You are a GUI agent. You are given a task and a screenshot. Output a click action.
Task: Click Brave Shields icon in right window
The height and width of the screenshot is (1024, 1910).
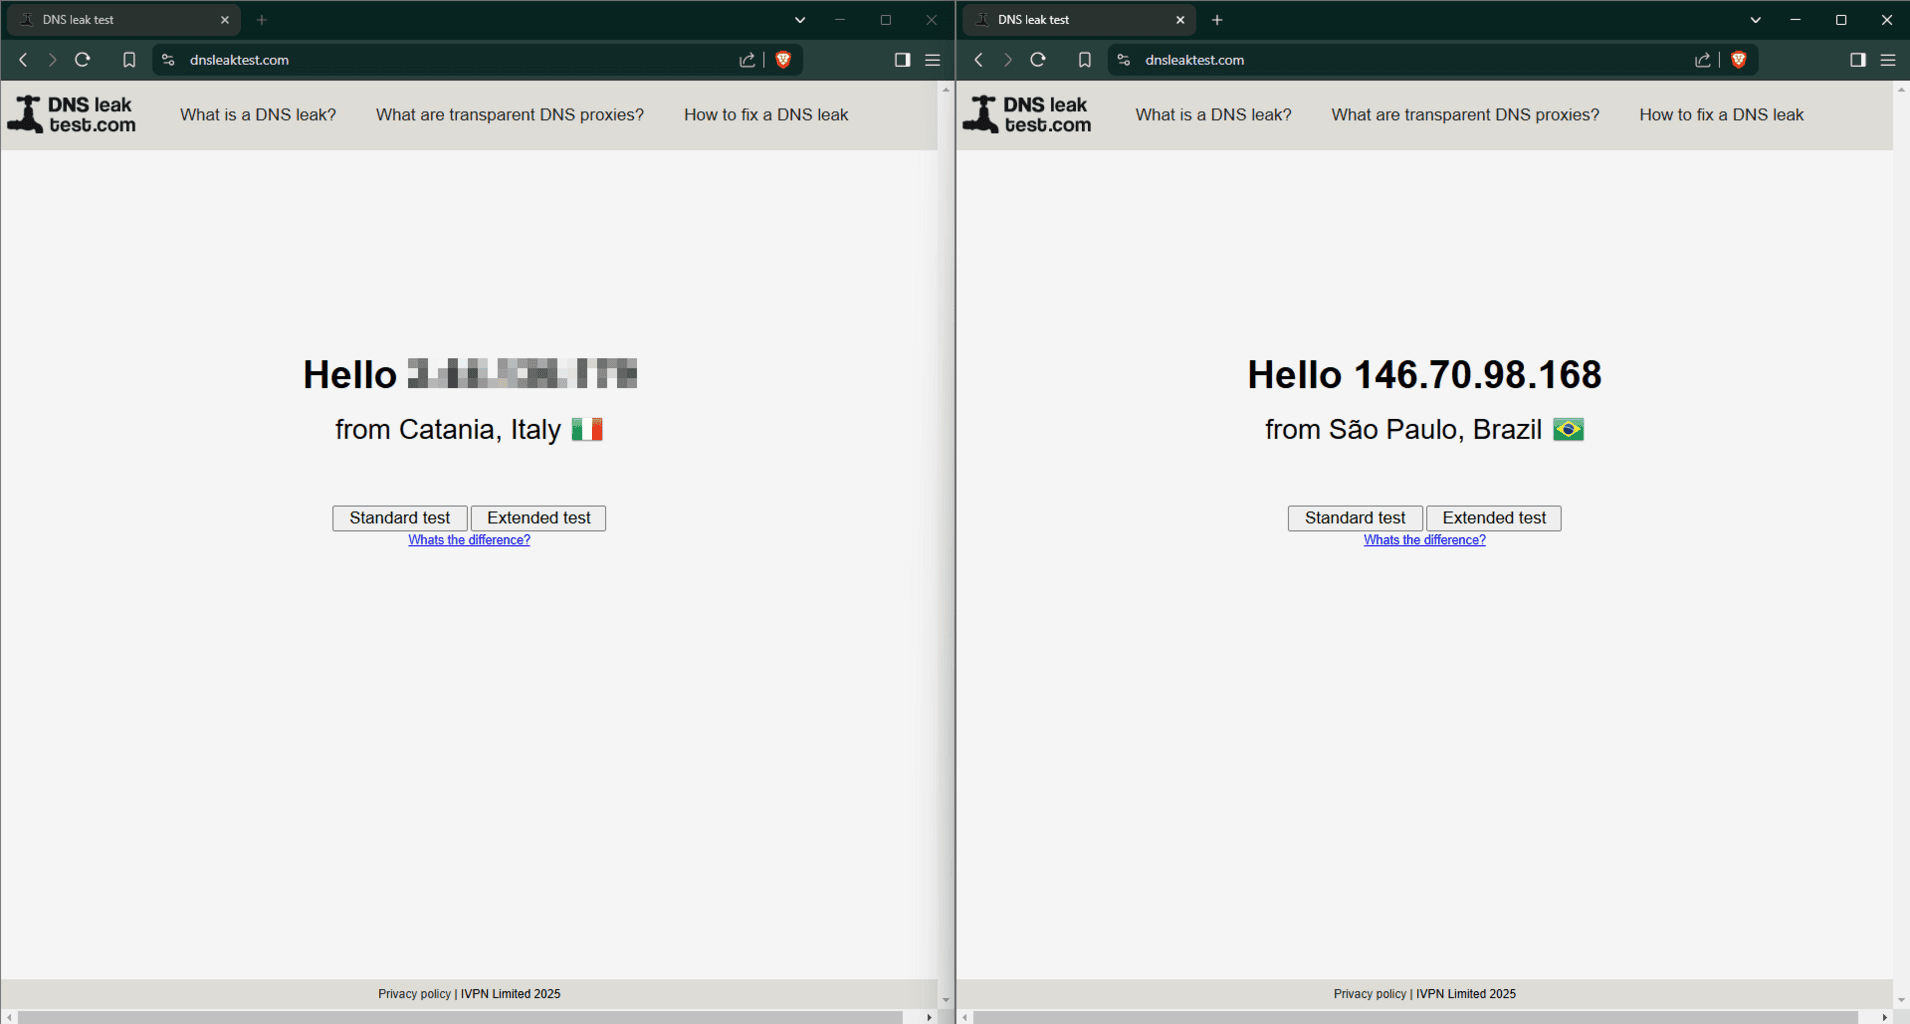1738,60
